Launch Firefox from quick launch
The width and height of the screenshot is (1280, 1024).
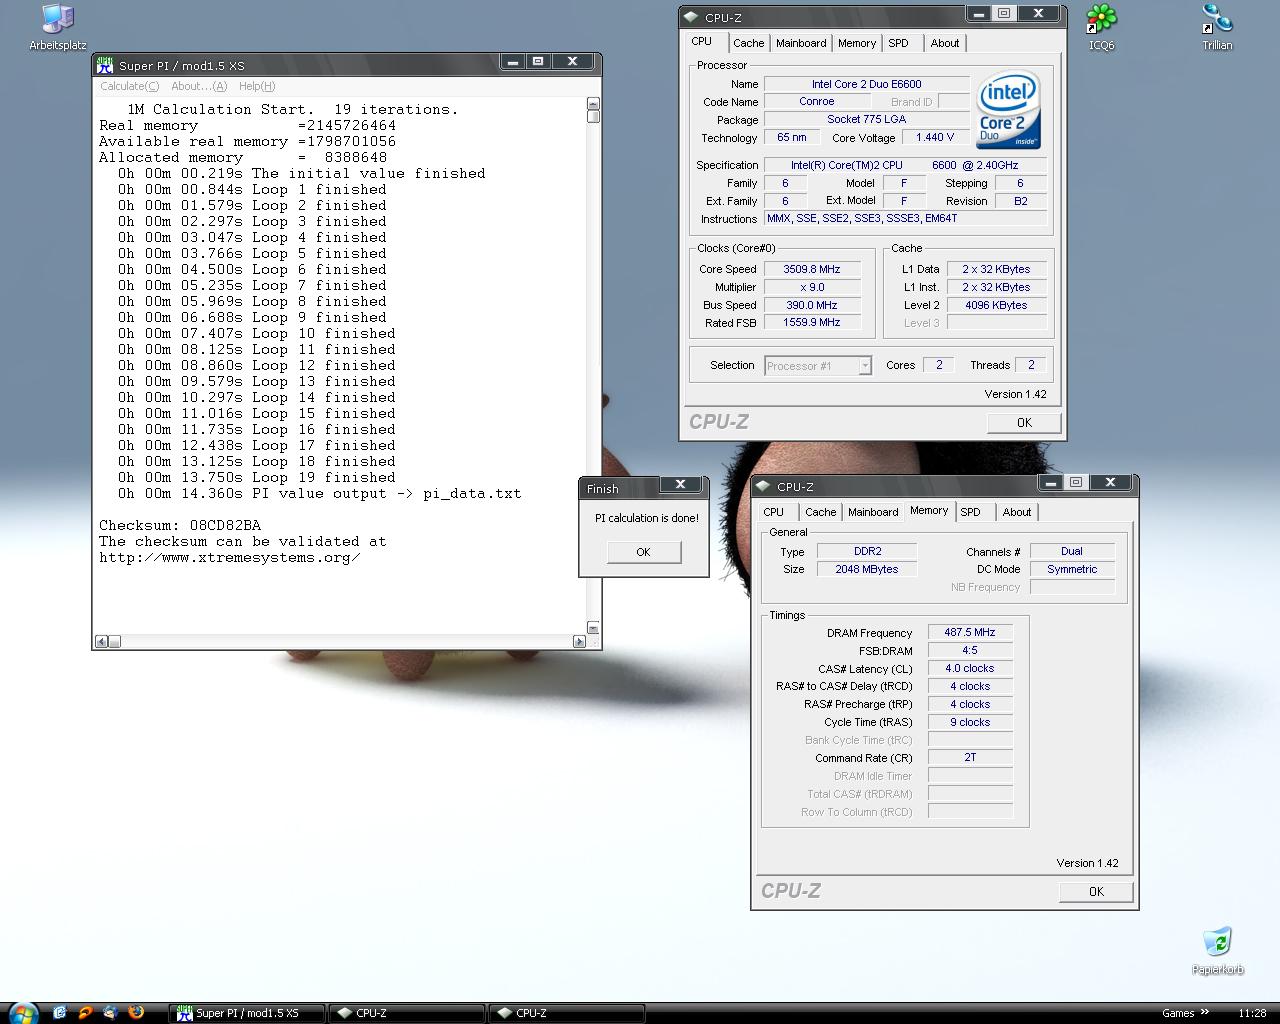point(137,1013)
